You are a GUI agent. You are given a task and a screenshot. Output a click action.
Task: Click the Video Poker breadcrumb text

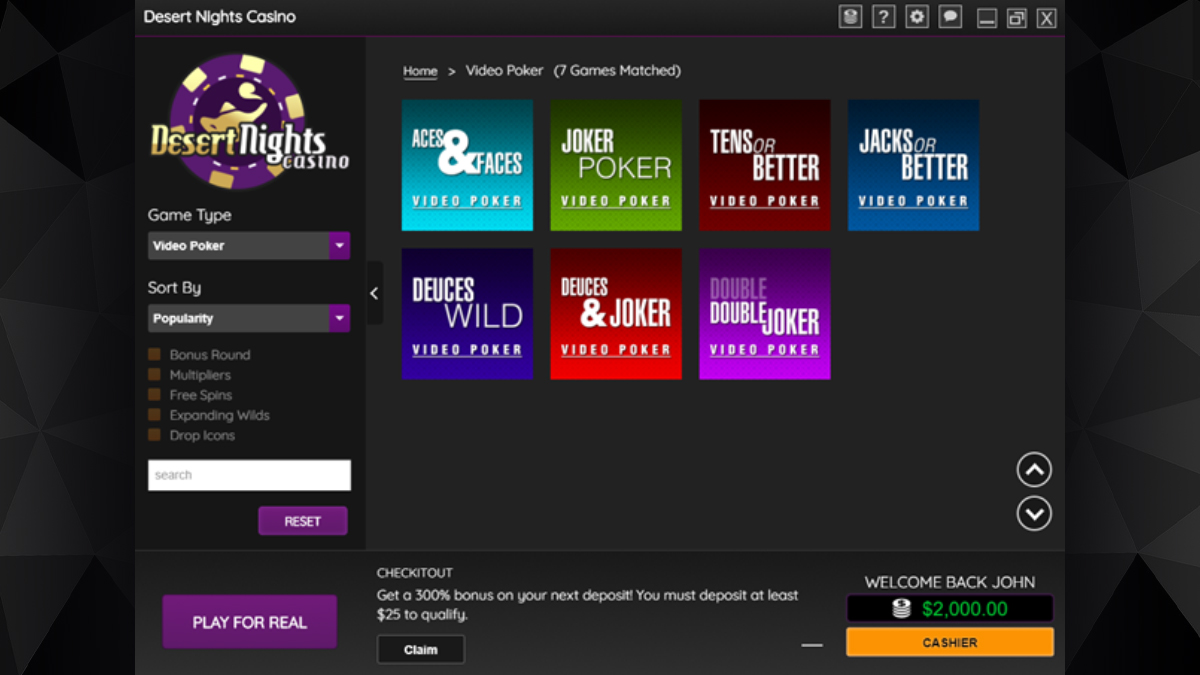(x=505, y=71)
